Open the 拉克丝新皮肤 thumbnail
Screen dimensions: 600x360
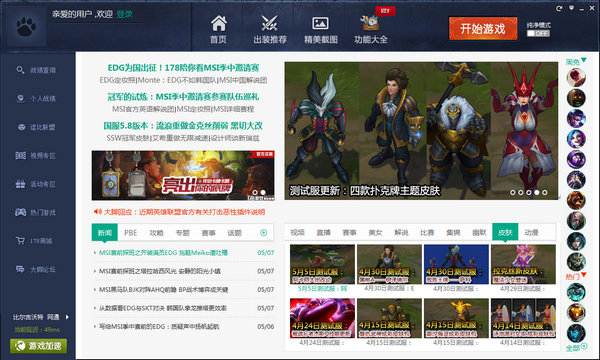[523, 264]
